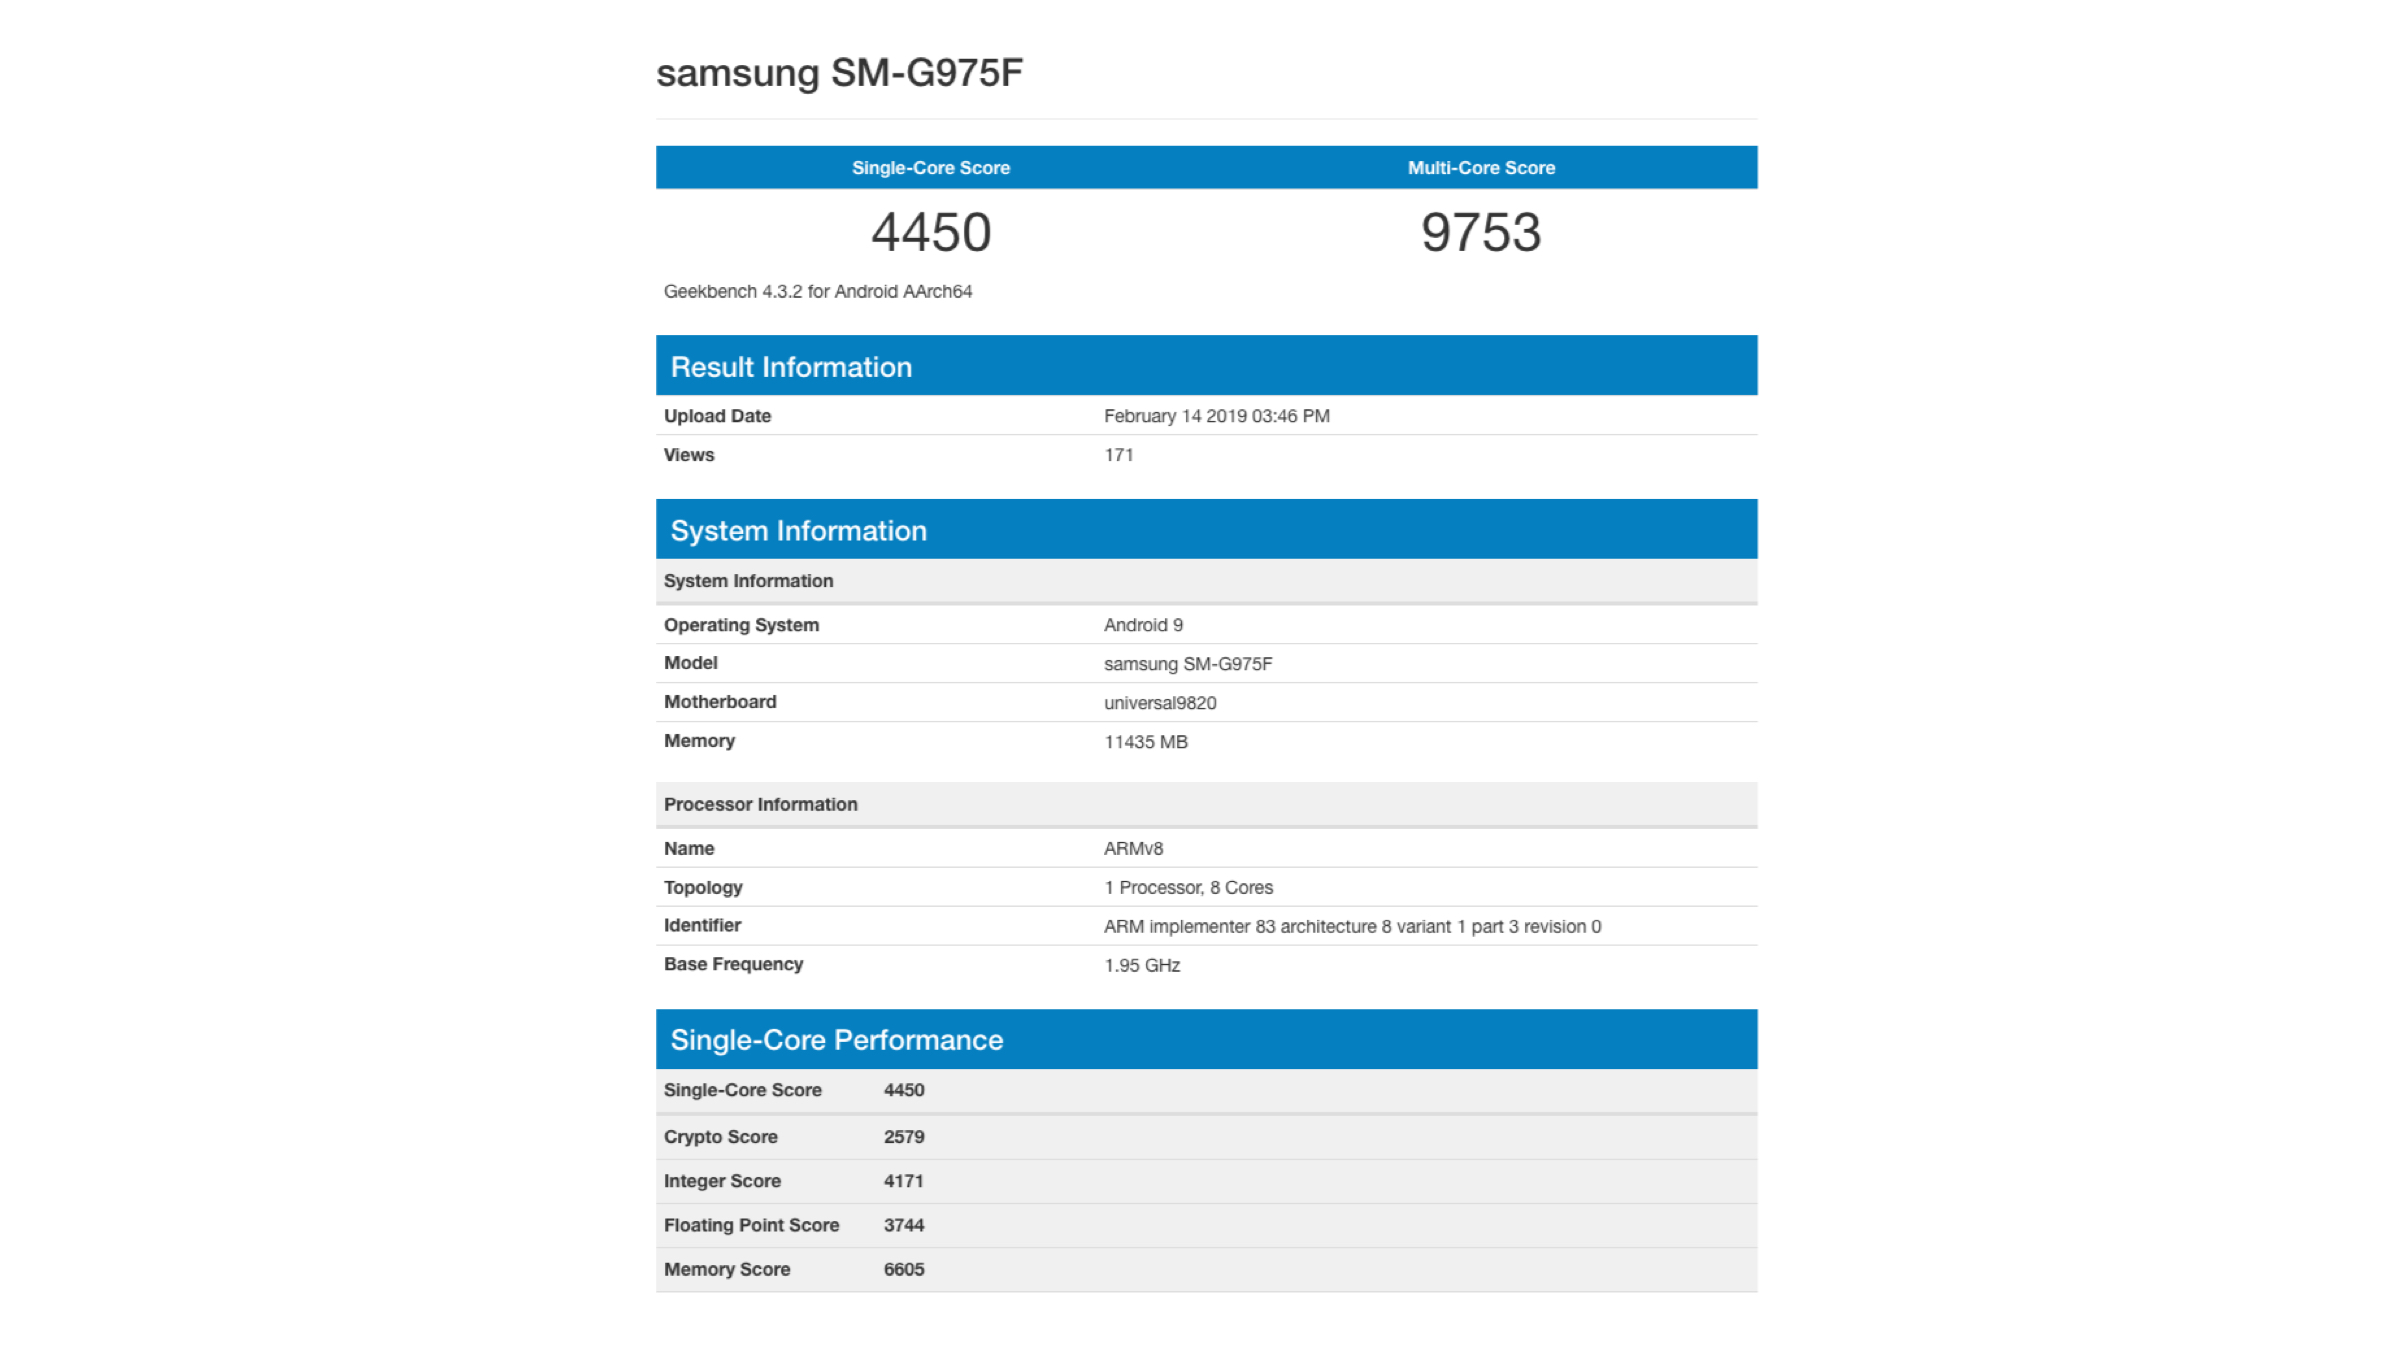Click the Memory Score row value 6605

click(903, 1270)
